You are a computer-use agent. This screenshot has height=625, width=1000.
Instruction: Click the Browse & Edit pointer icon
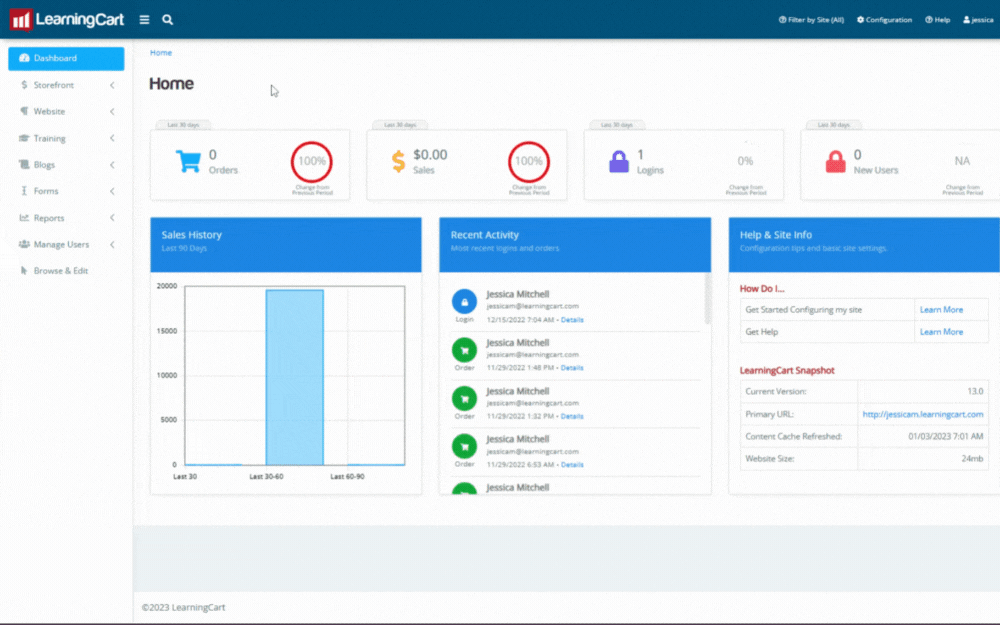[x=24, y=270]
